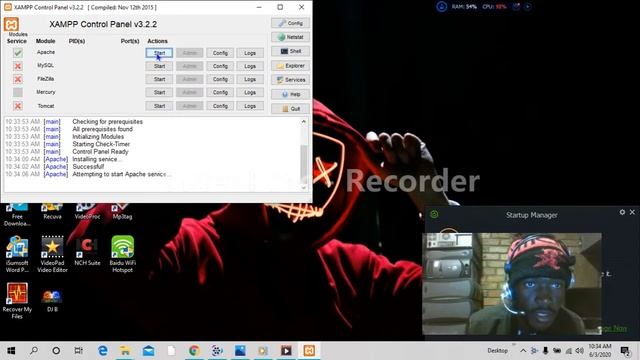The height and width of the screenshot is (360, 640).
Task: Open Free Downloa... desktop shortcut
Action: 17,215
